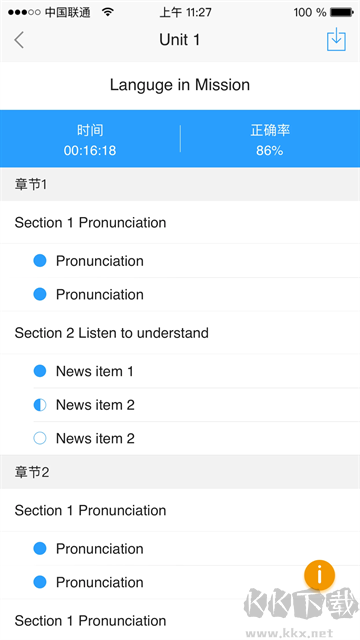Viewport: 360px width, 640px height.
Task: Tap the 章节1 chapter header
Action: pos(180,184)
